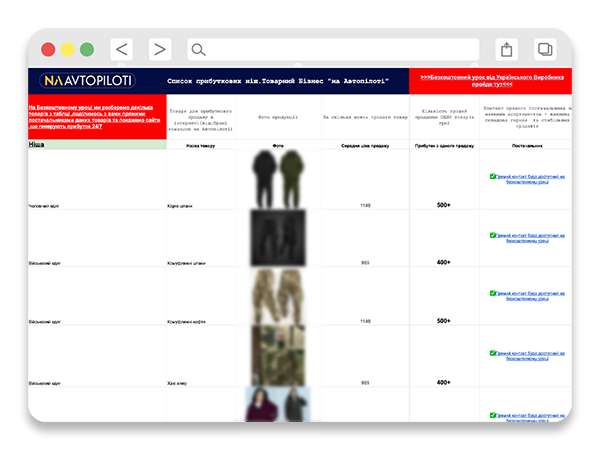Click the first product photo of dark suits
The height and width of the screenshot is (456, 600).
coord(278,177)
